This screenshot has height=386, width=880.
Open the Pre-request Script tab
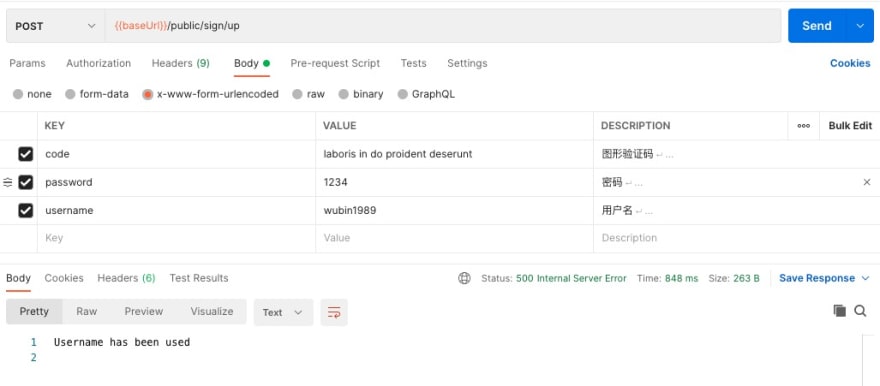335,63
